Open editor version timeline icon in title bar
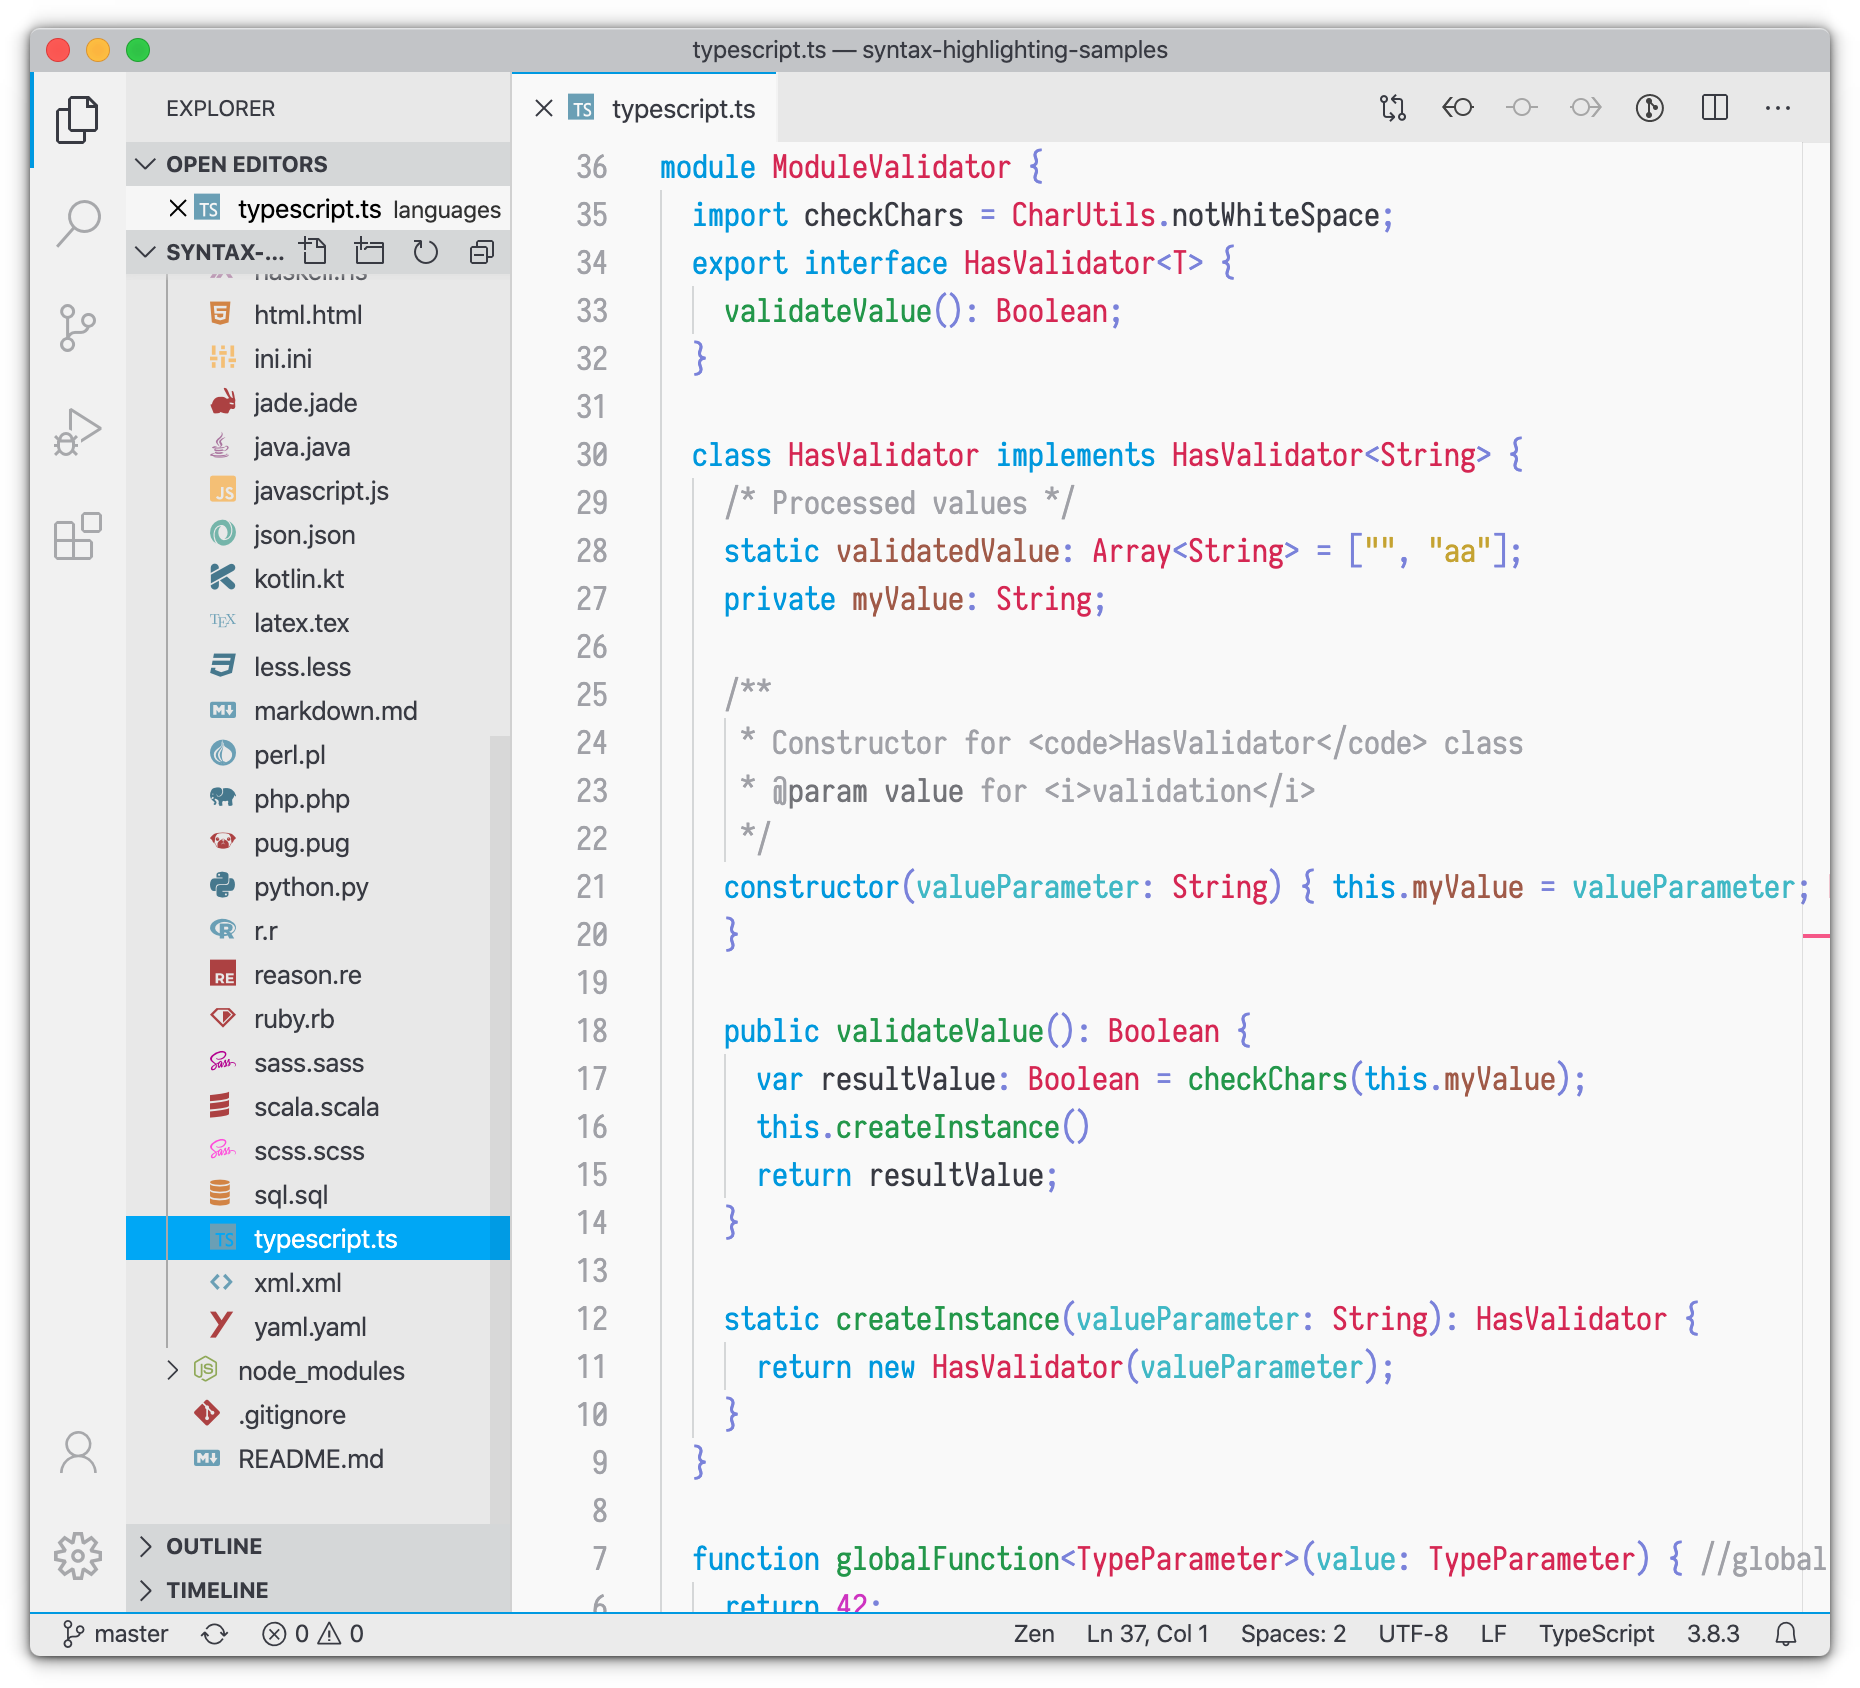 [1651, 108]
